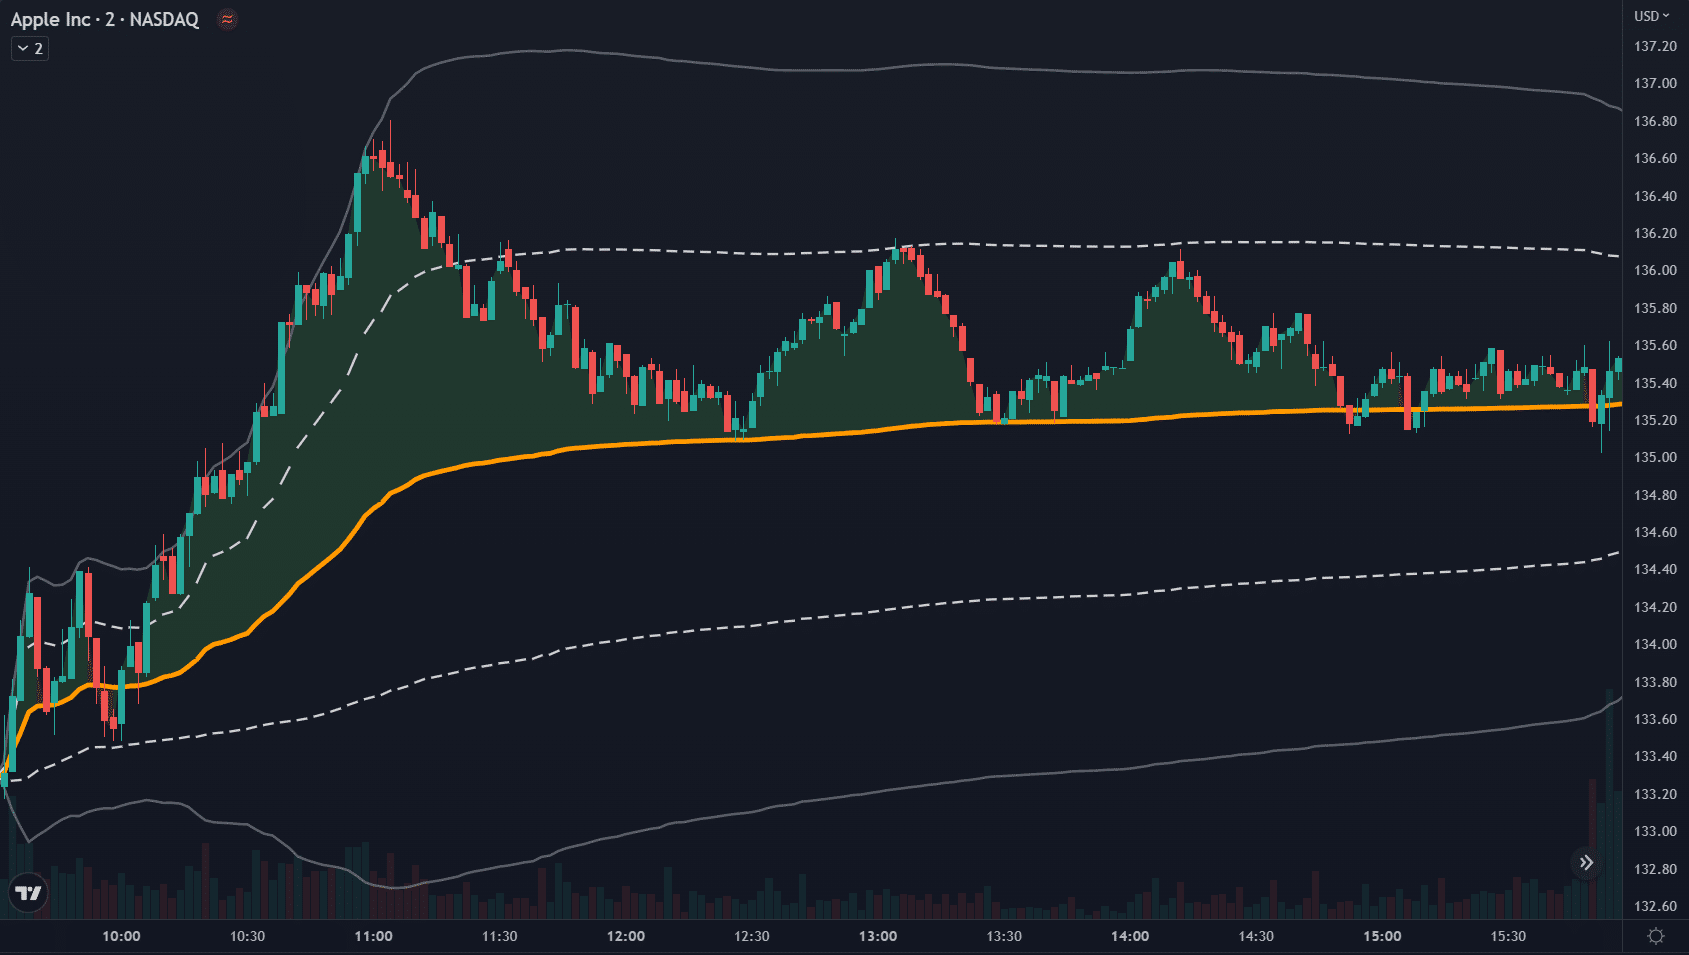
Task: Click the 10:00 time axis label
Action: 121,936
